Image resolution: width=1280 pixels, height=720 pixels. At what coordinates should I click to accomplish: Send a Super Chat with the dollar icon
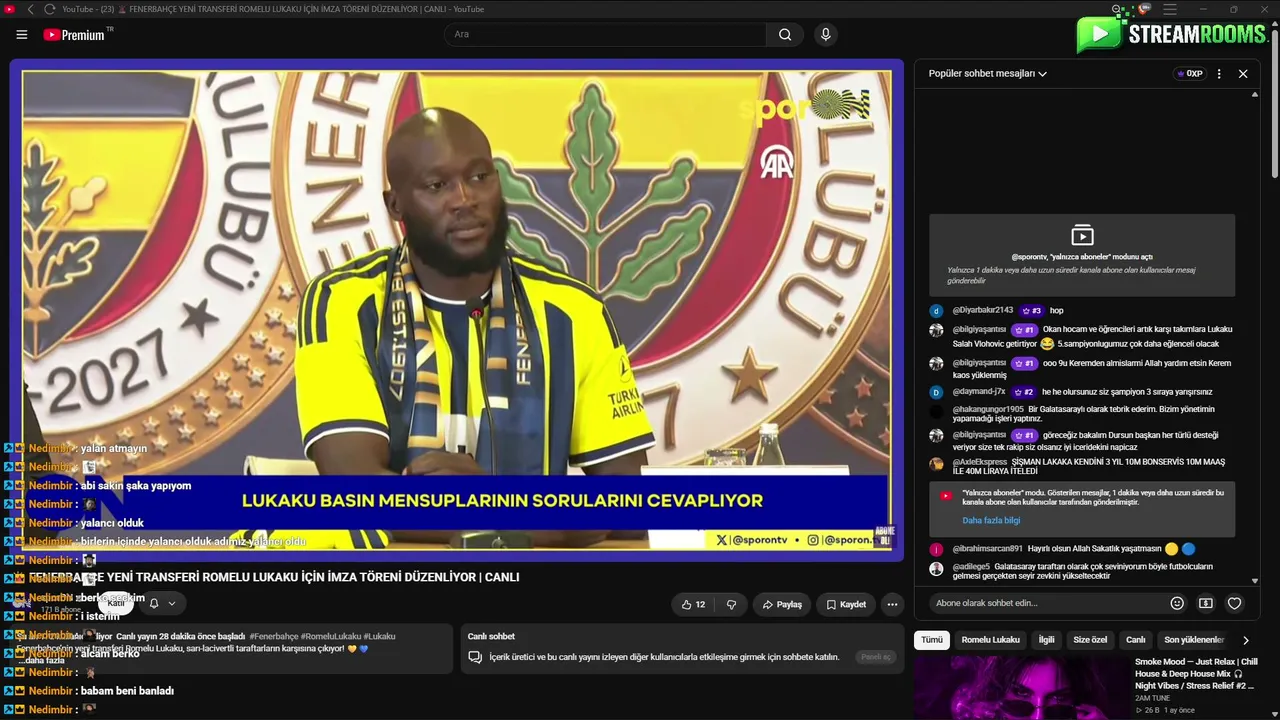click(1206, 603)
